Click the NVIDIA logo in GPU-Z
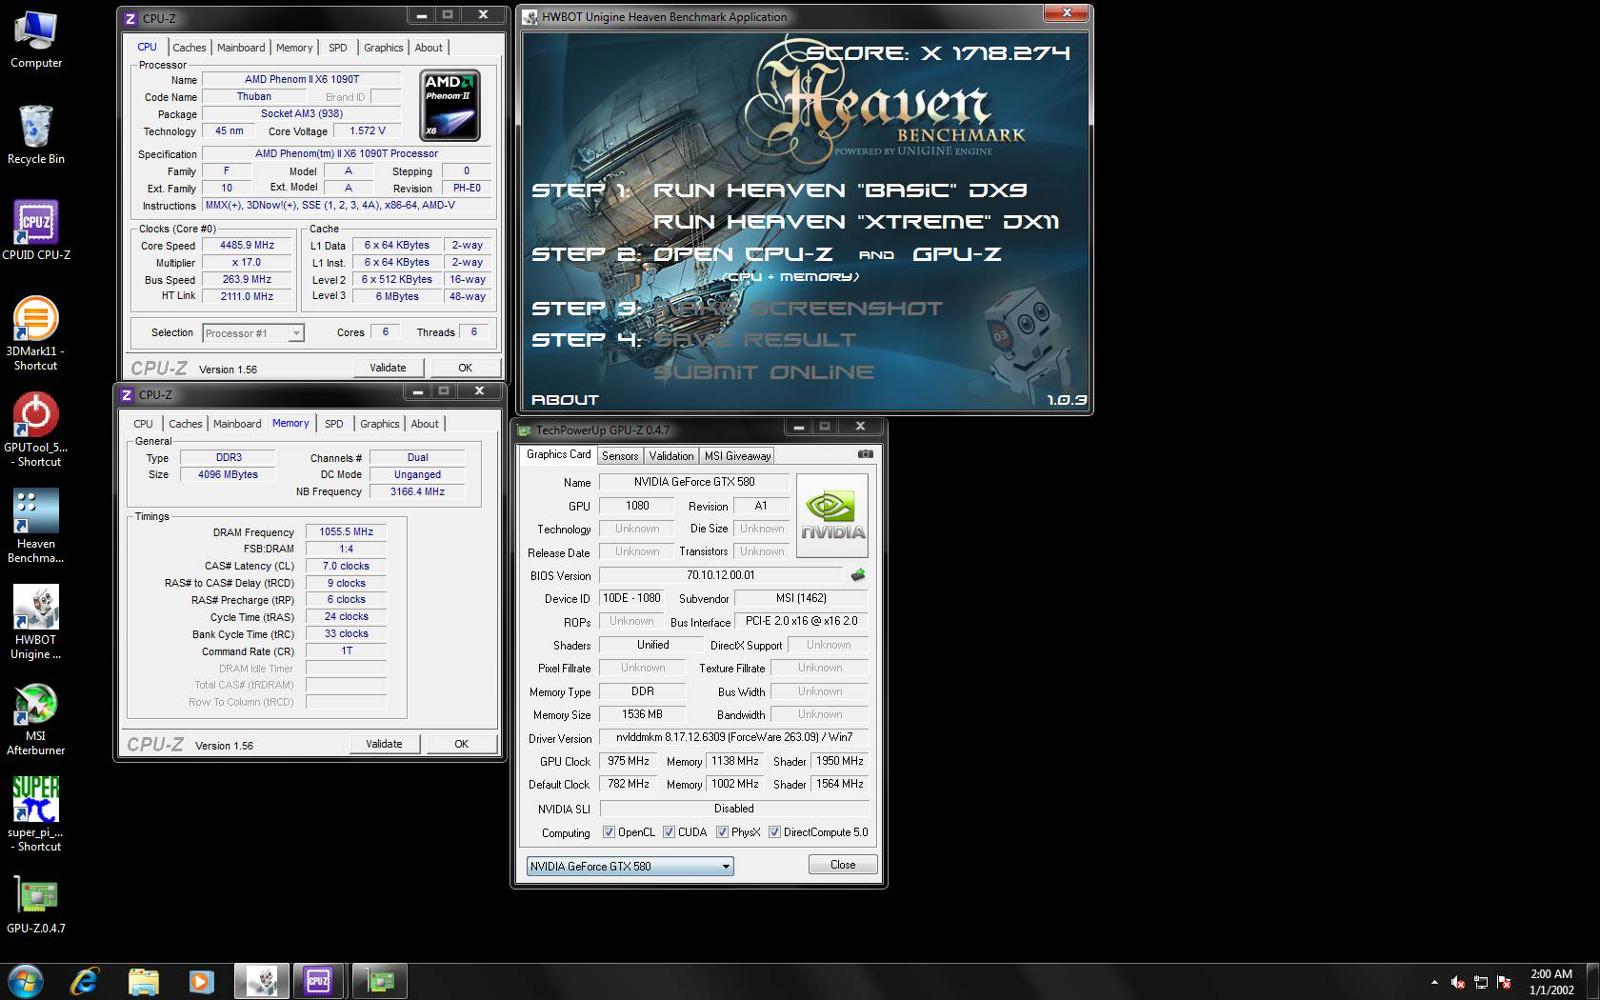The width and height of the screenshot is (1600, 1000). tap(832, 515)
